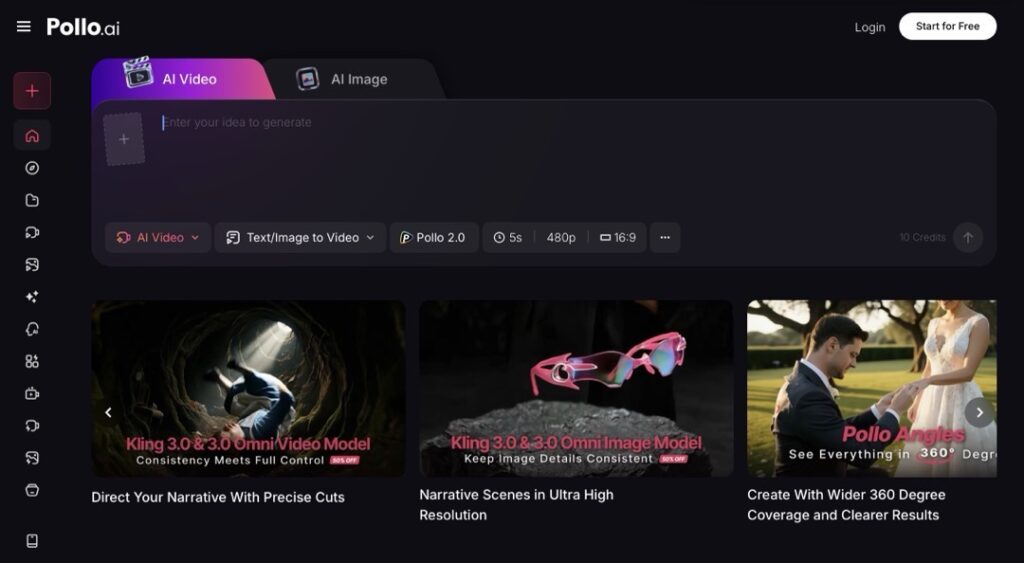Viewport: 1024px width, 563px height.
Task: Change the 5s duration setting
Action: point(508,238)
